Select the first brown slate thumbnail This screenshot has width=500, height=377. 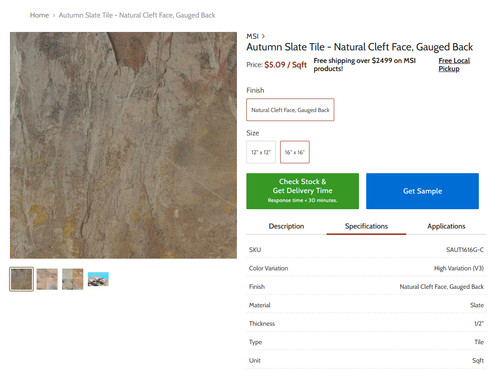point(22,279)
